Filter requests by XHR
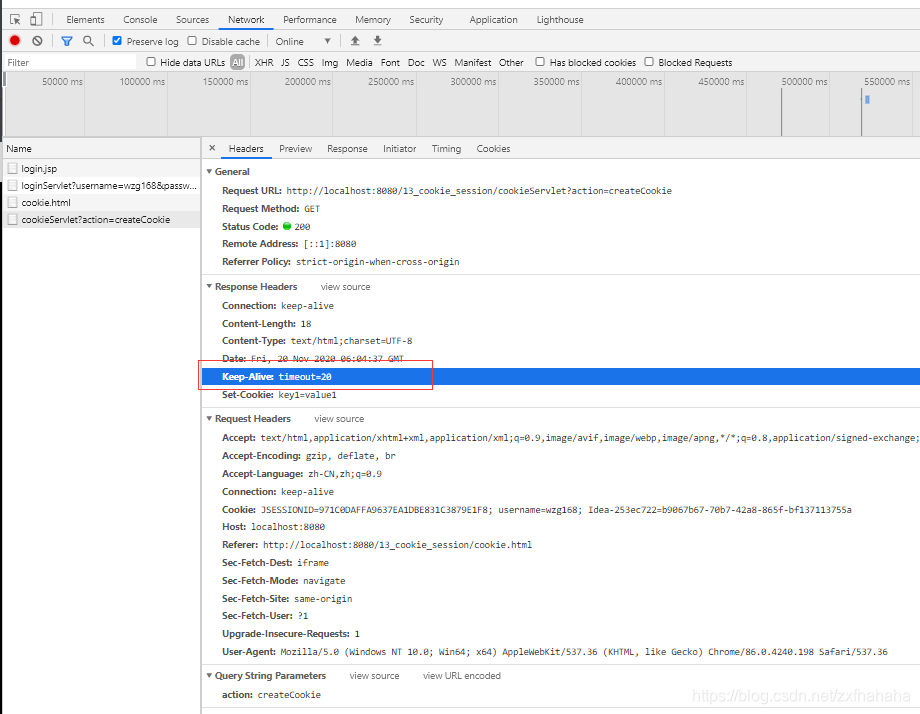Screen dimensions: 920x714 (264, 62)
